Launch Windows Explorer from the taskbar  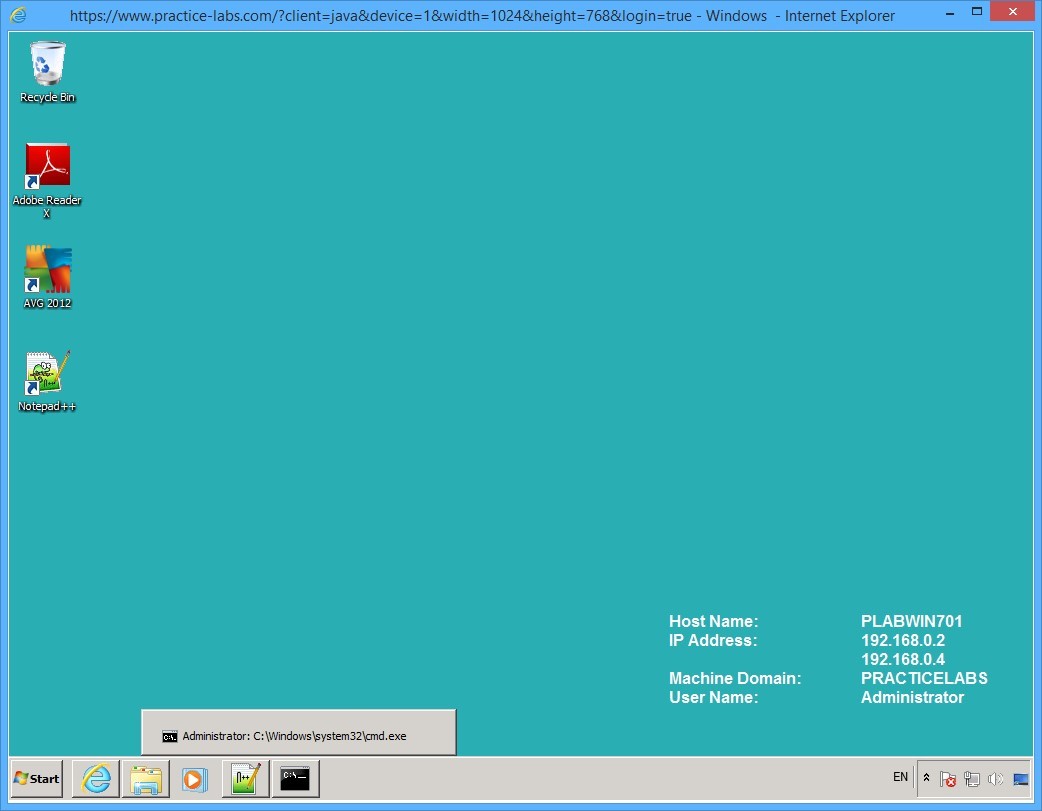tap(146, 778)
